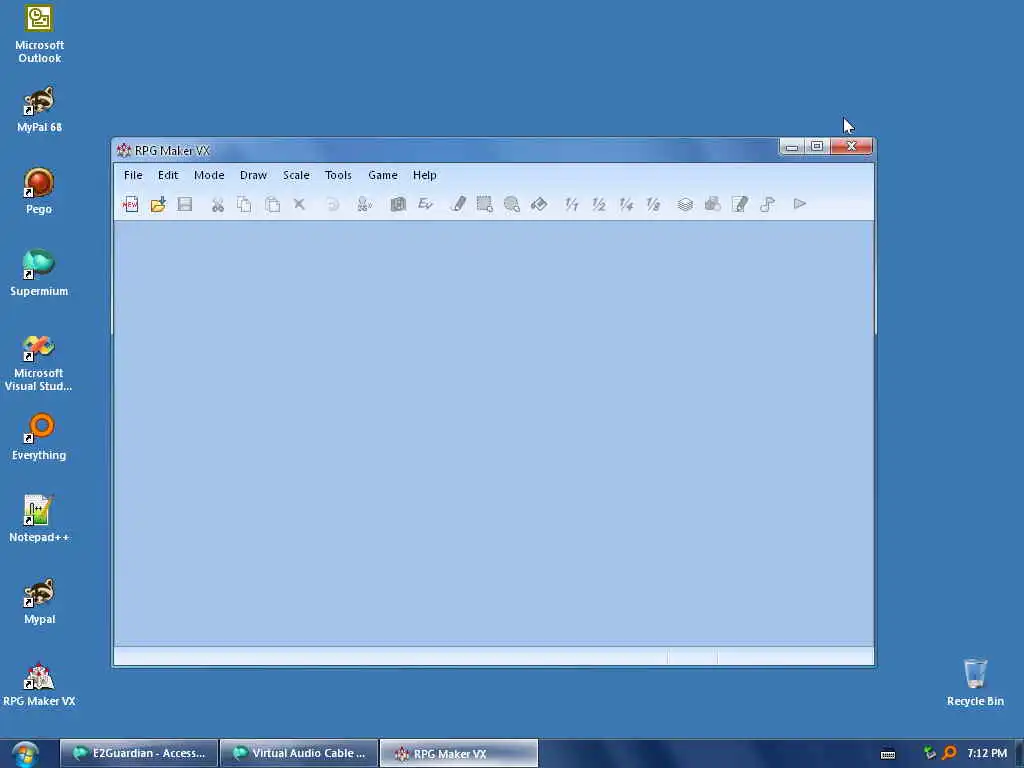This screenshot has height=768, width=1024.
Task: Select the Supermium desktop shortcut
Action: 39,274
